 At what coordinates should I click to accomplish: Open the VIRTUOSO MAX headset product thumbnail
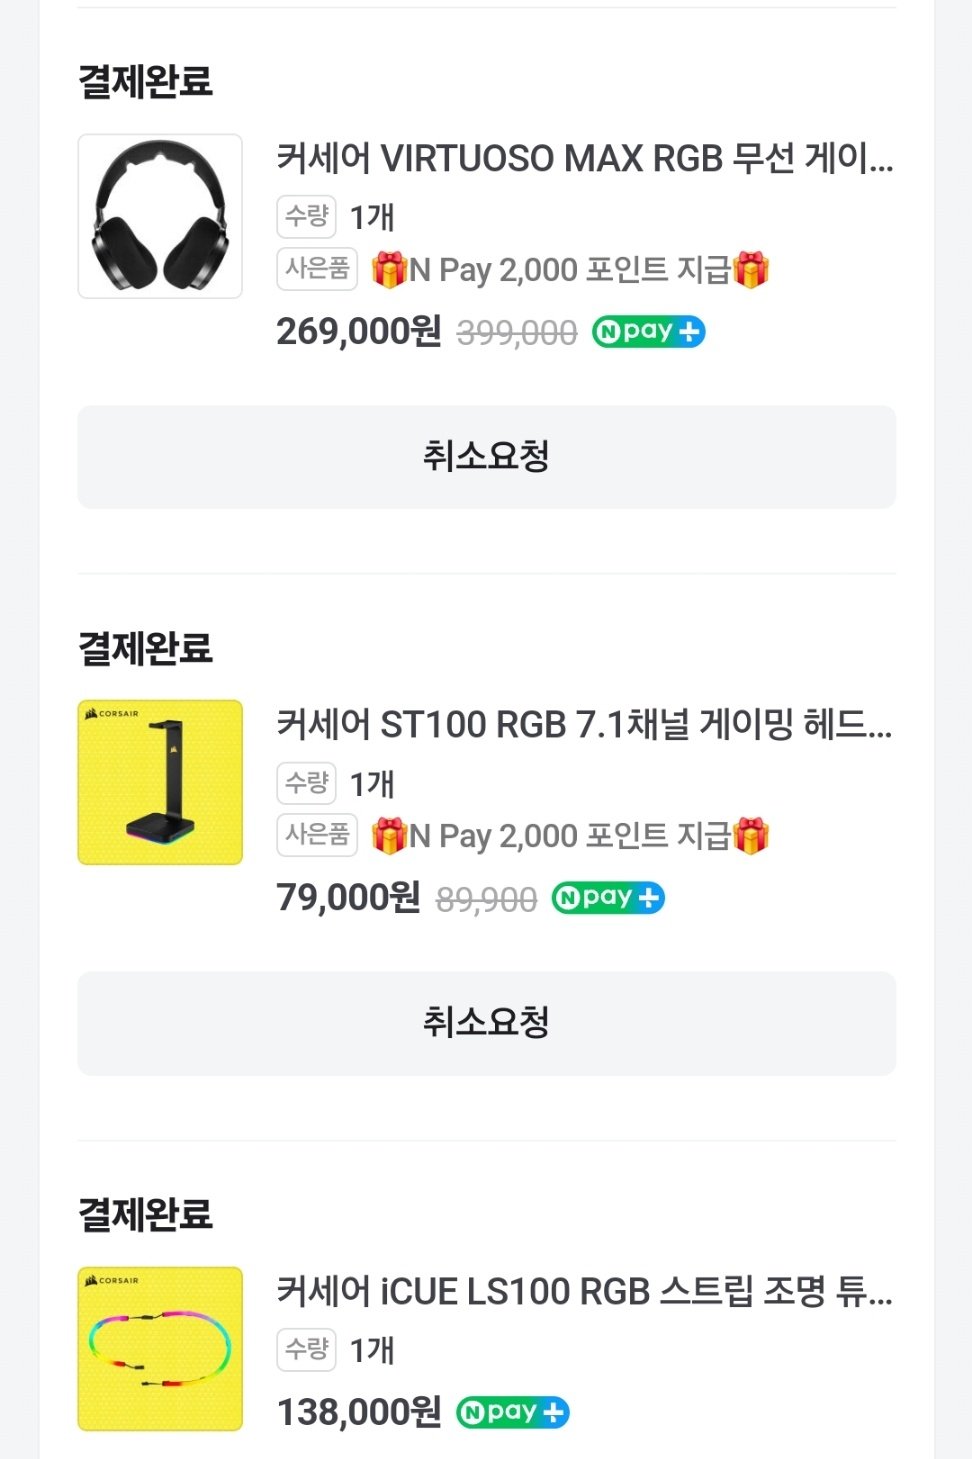160,216
